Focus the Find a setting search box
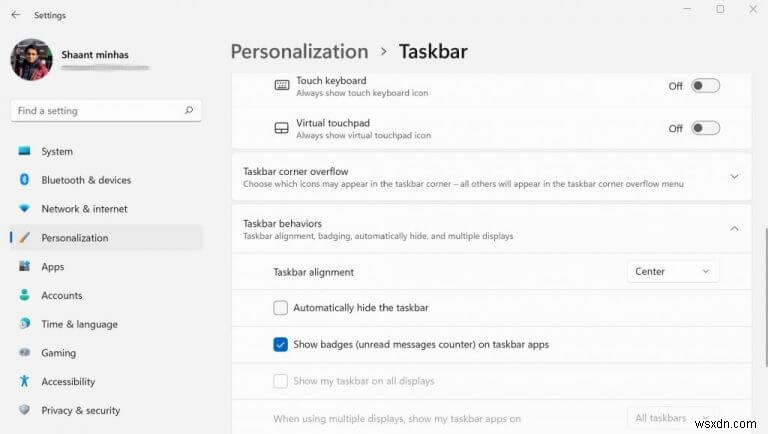The width and height of the screenshot is (768, 434). [x=106, y=111]
